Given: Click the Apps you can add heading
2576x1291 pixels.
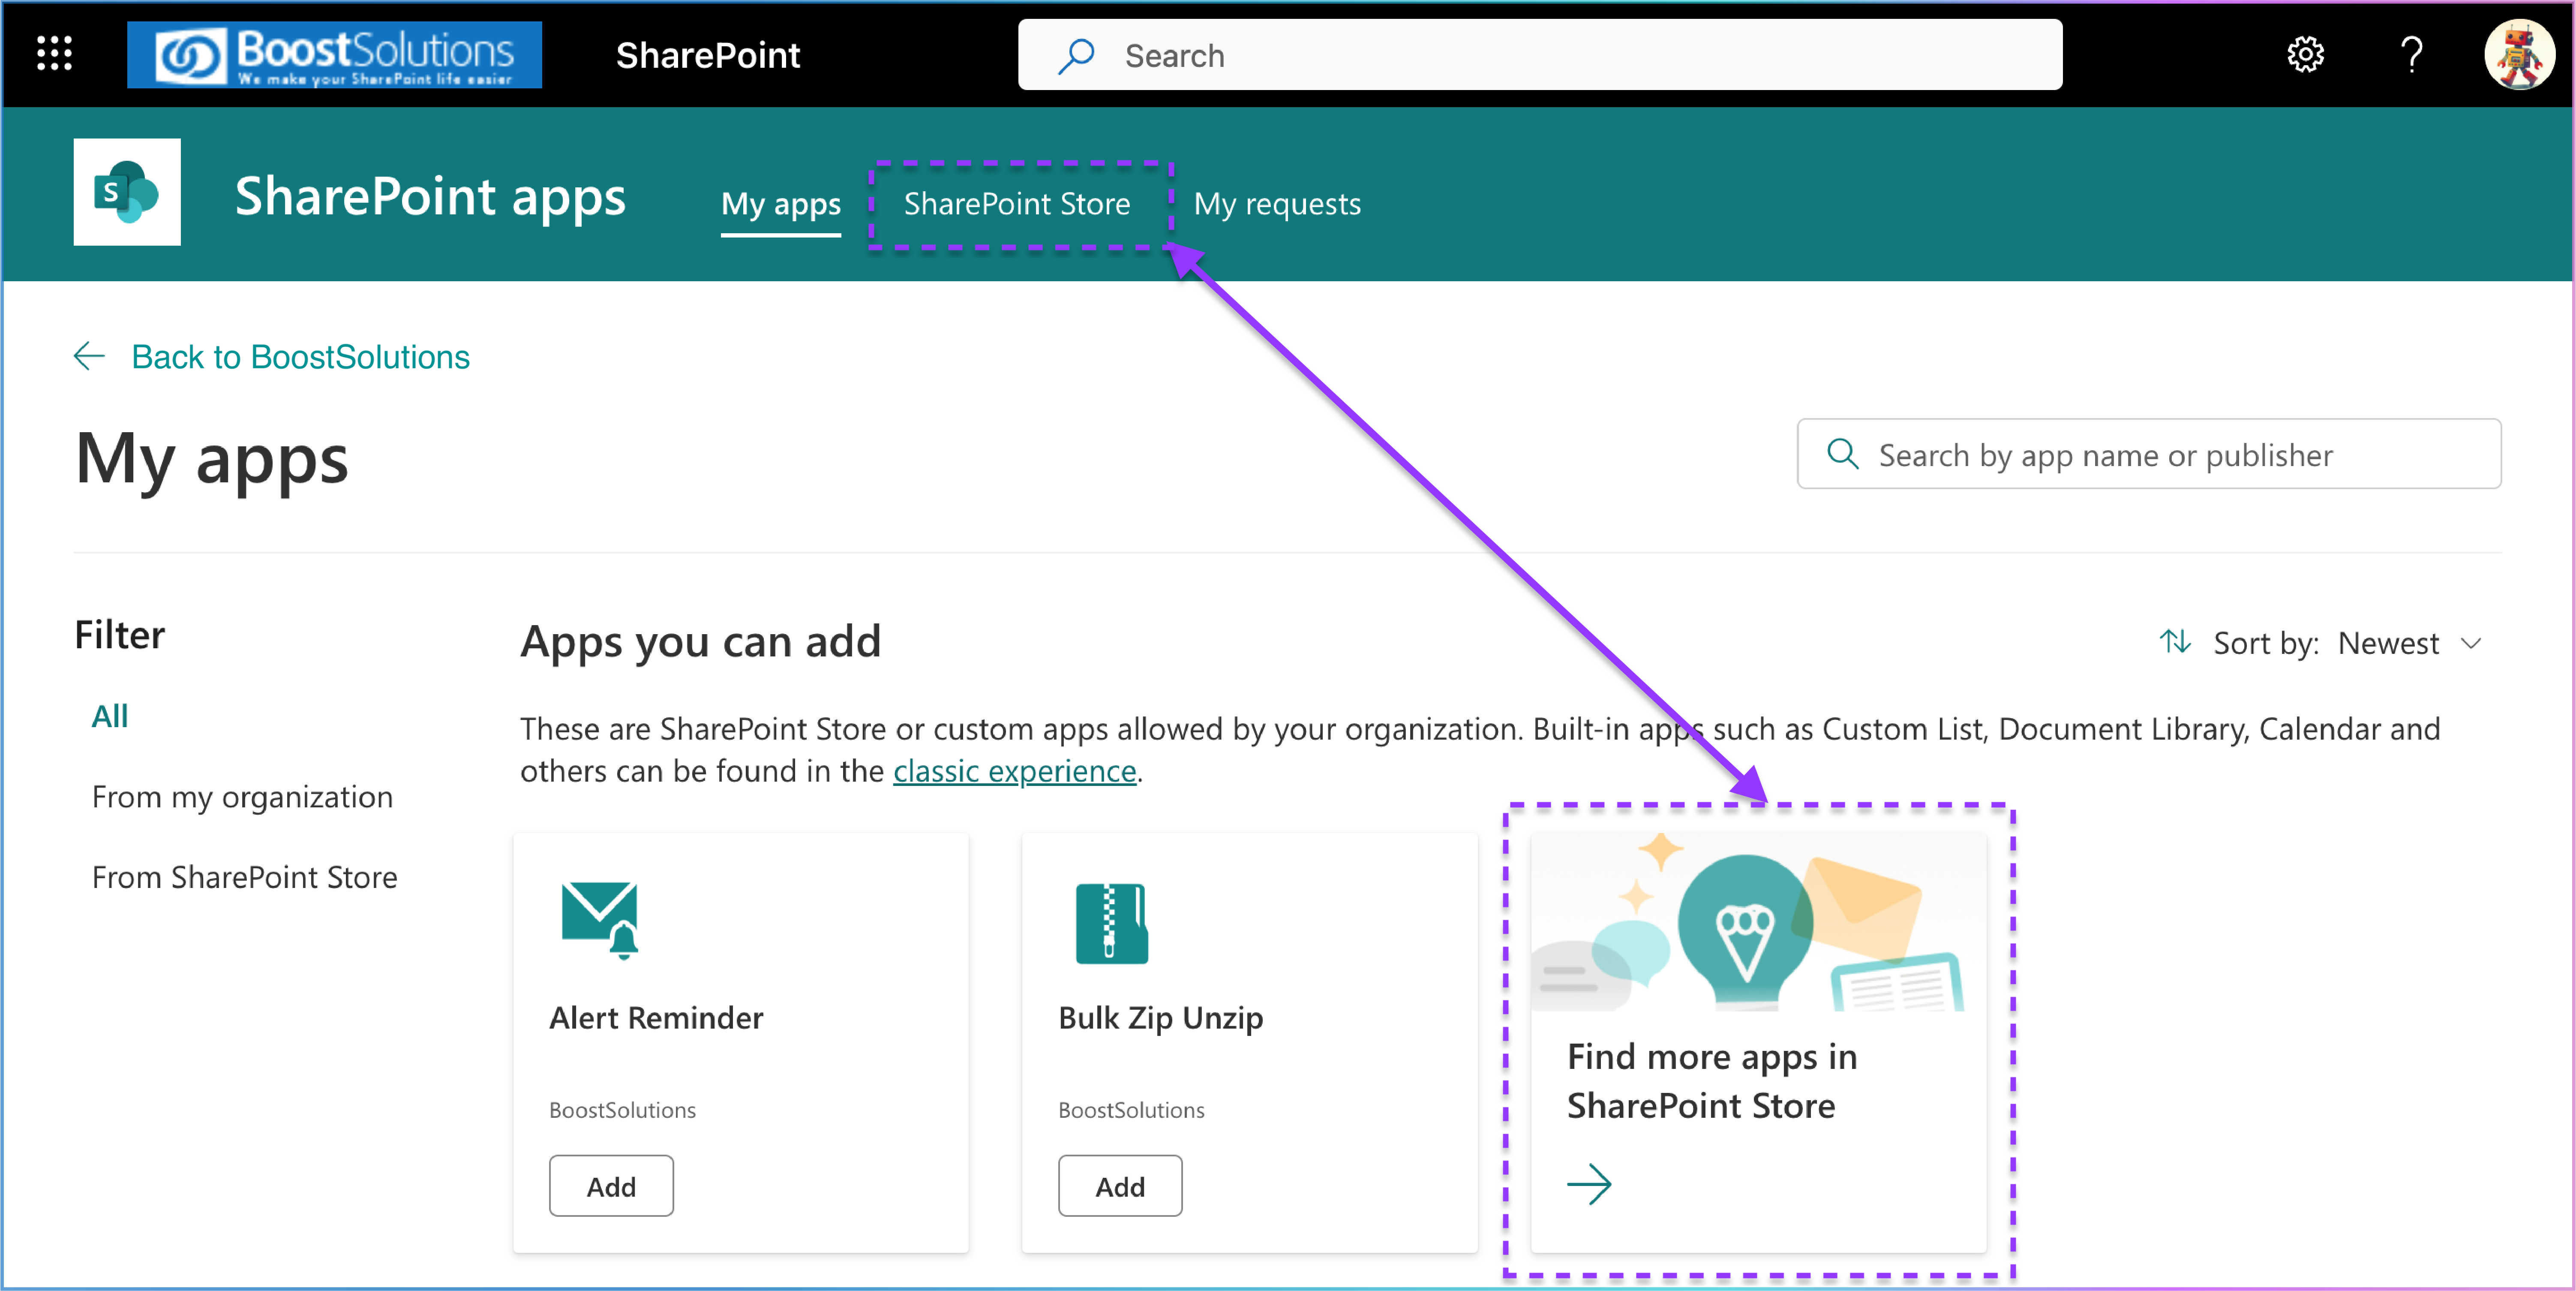Looking at the screenshot, I should pos(700,641).
